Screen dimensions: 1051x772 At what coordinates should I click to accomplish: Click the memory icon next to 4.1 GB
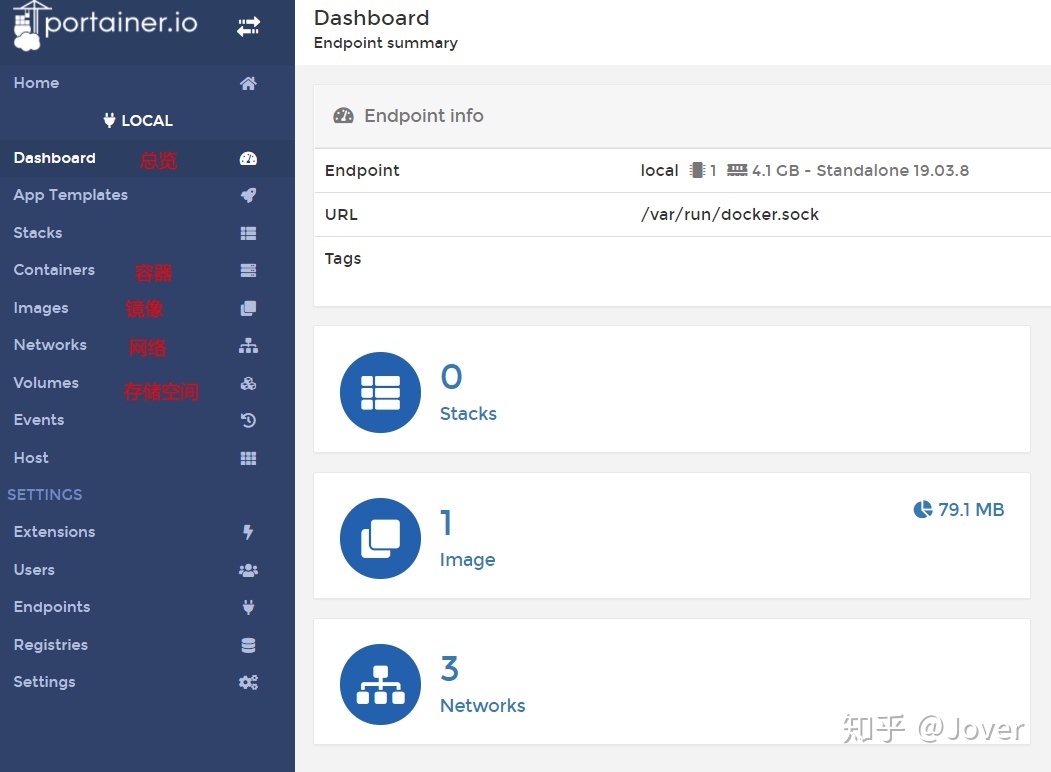(x=737, y=170)
